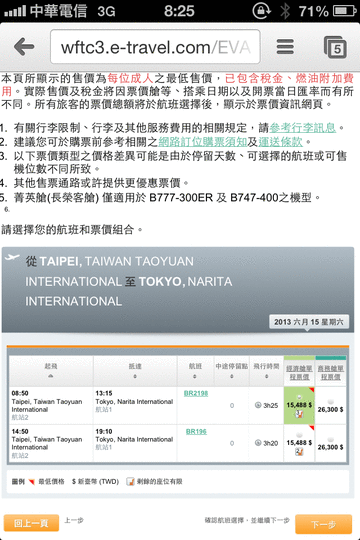Select BR2198 economy fare 15,488 radio
360x540 pixels.
[x=299, y=397]
